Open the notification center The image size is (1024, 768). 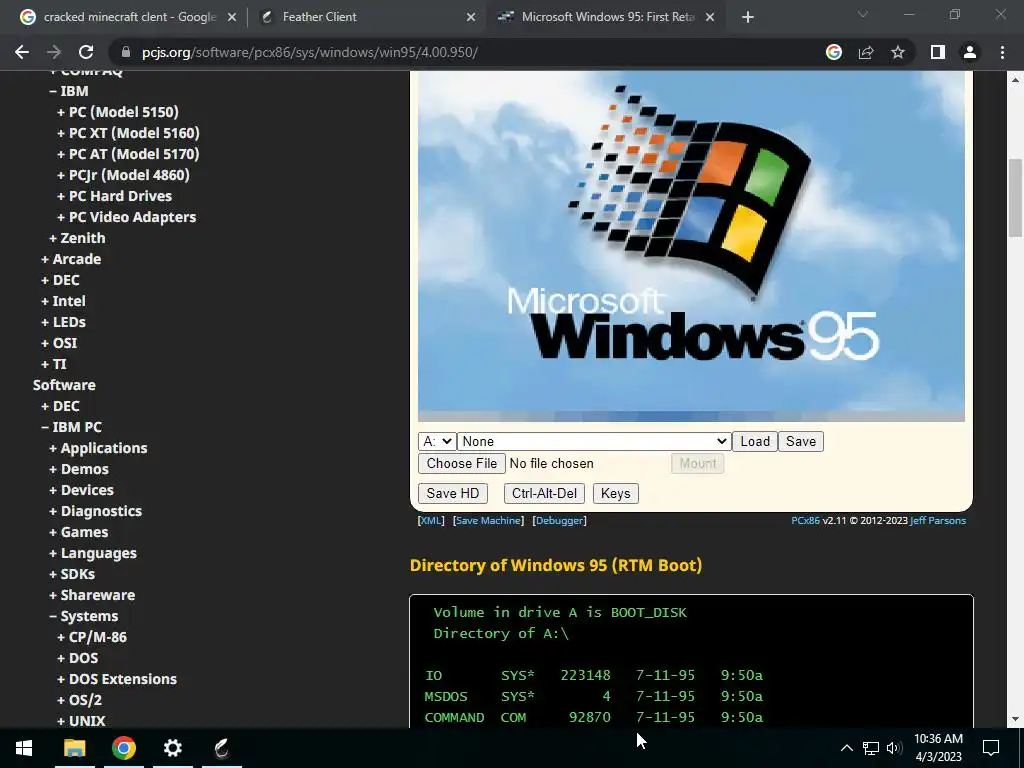pos(991,748)
